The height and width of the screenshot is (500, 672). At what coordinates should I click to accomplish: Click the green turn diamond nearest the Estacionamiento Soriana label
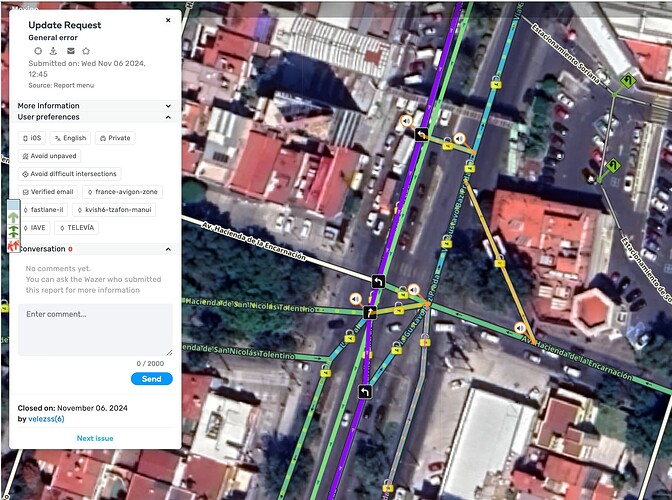pos(627,80)
